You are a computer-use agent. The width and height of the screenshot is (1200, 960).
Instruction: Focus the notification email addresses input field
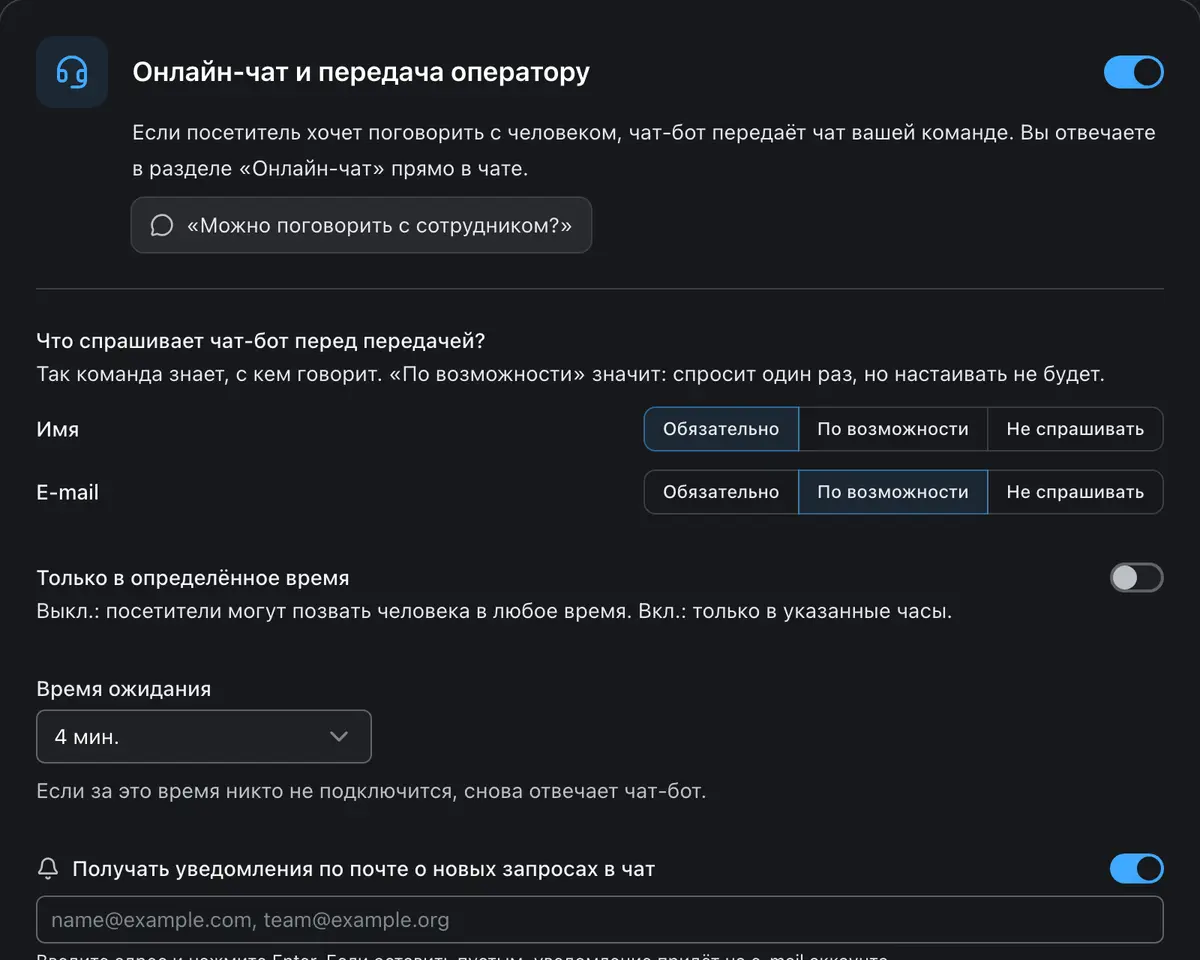600,920
